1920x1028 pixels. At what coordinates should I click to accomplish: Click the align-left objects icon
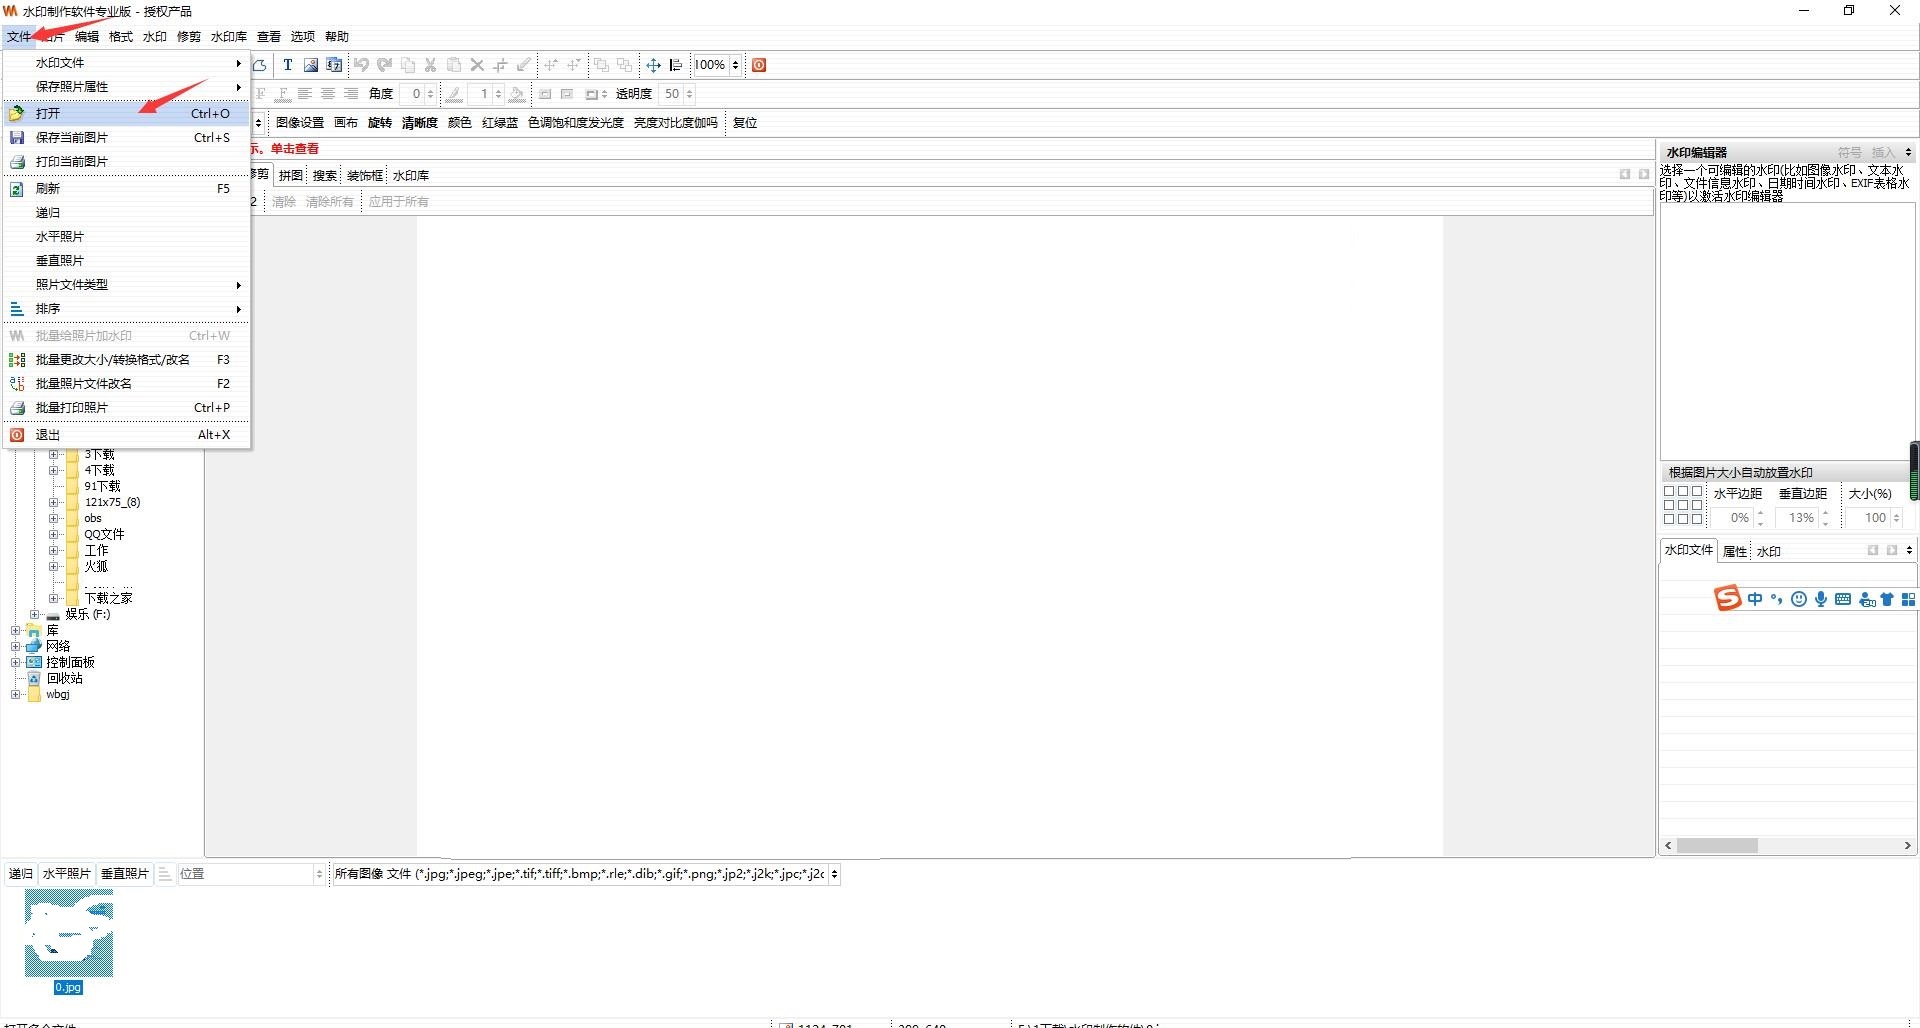pyautogui.click(x=676, y=65)
